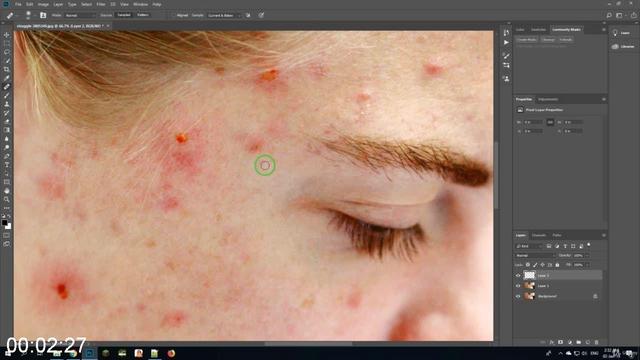Screen dimensions: 640x360
Task: Open the Fill slider arrow
Action: click(587, 265)
